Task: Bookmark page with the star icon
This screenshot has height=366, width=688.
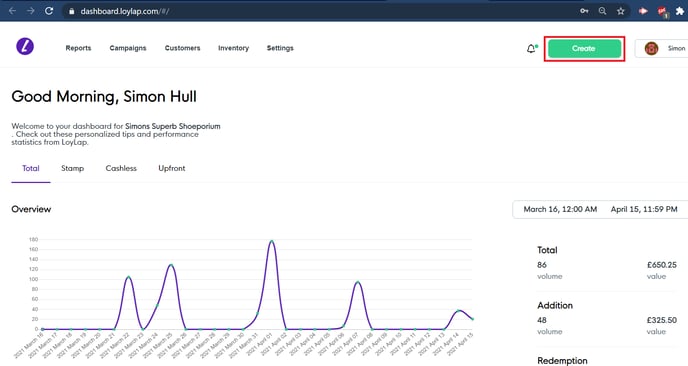Action: click(620, 11)
